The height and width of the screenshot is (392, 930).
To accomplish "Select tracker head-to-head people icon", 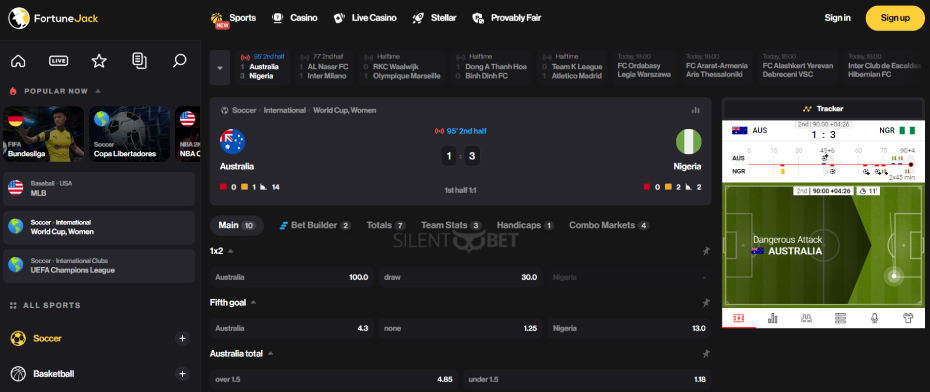I will pyautogui.click(x=806, y=318).
